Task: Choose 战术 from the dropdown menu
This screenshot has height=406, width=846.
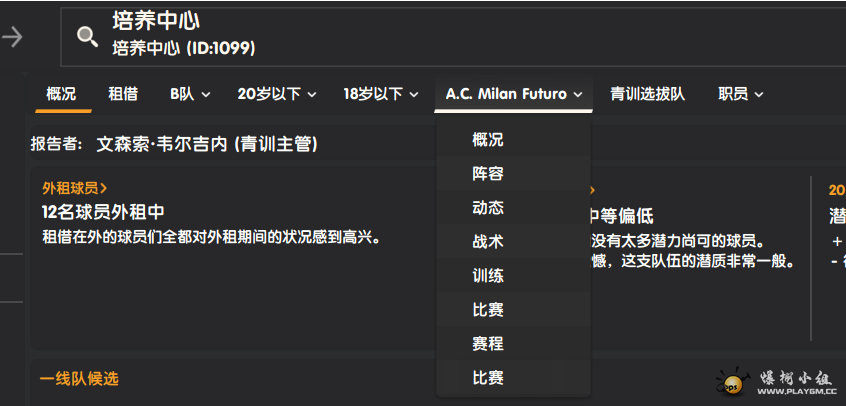Action: click(x=488, y=242)
